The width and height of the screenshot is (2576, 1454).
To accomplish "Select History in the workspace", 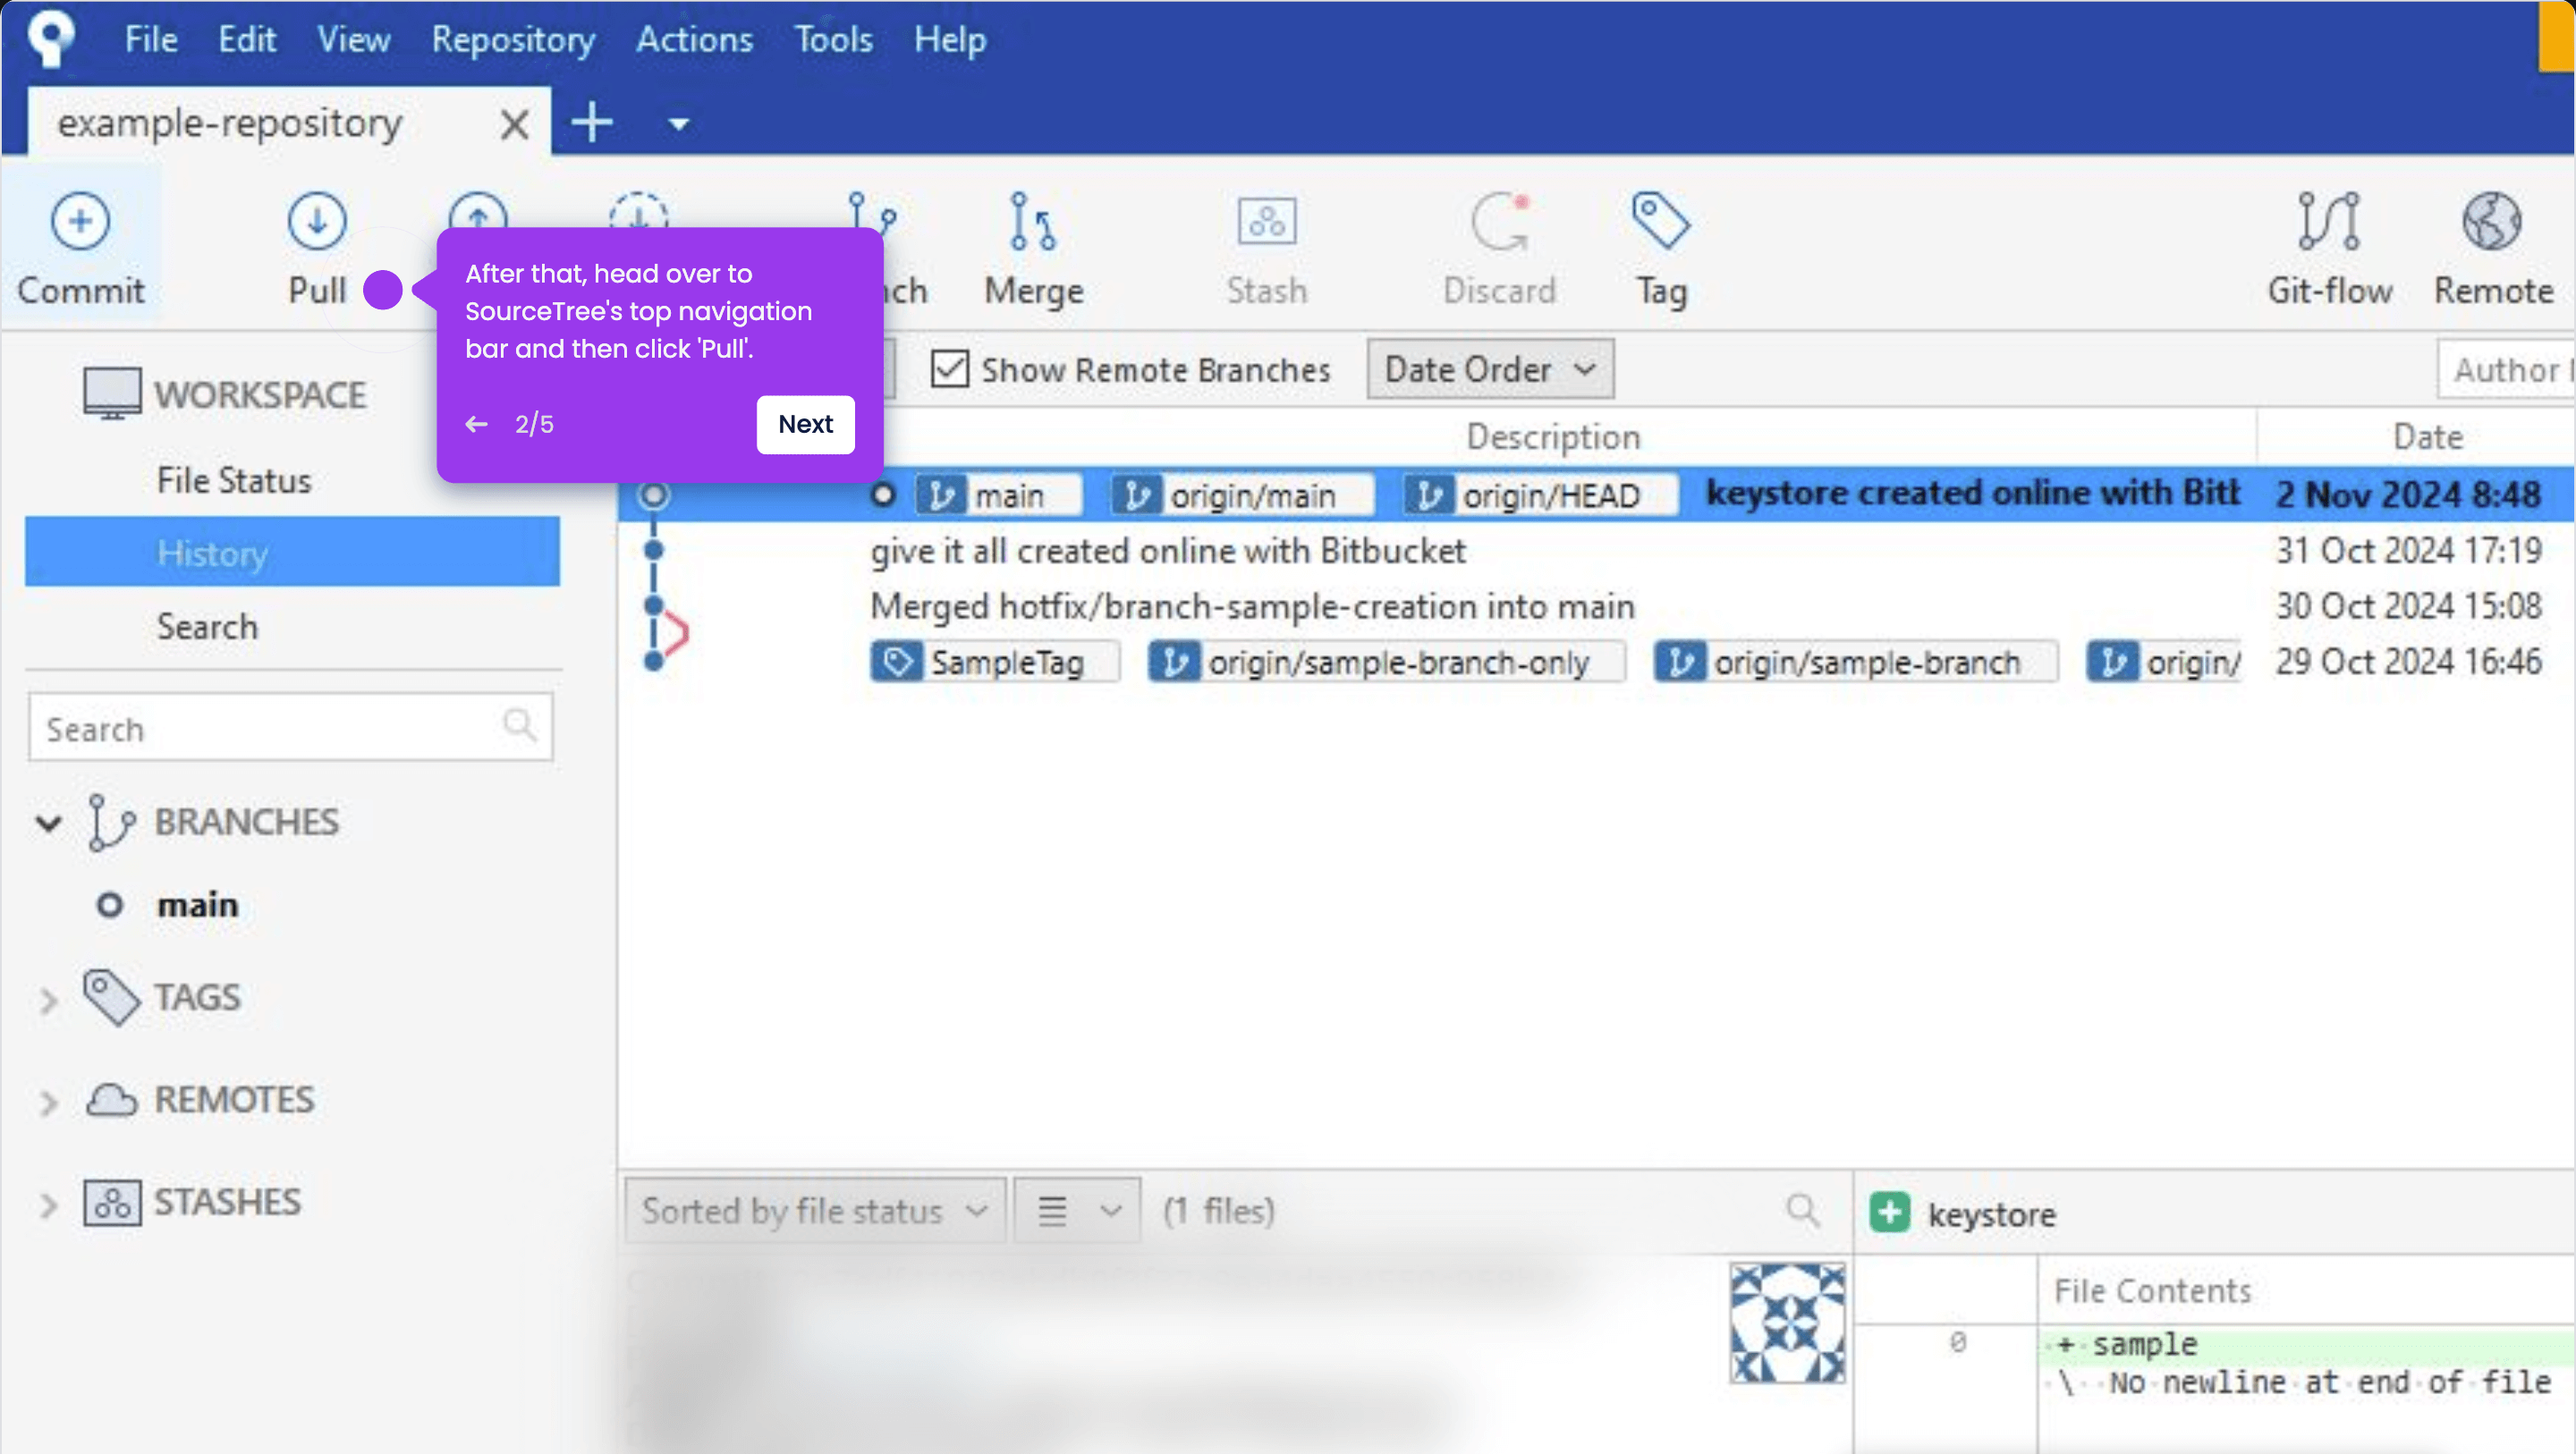I will point(292,552).
